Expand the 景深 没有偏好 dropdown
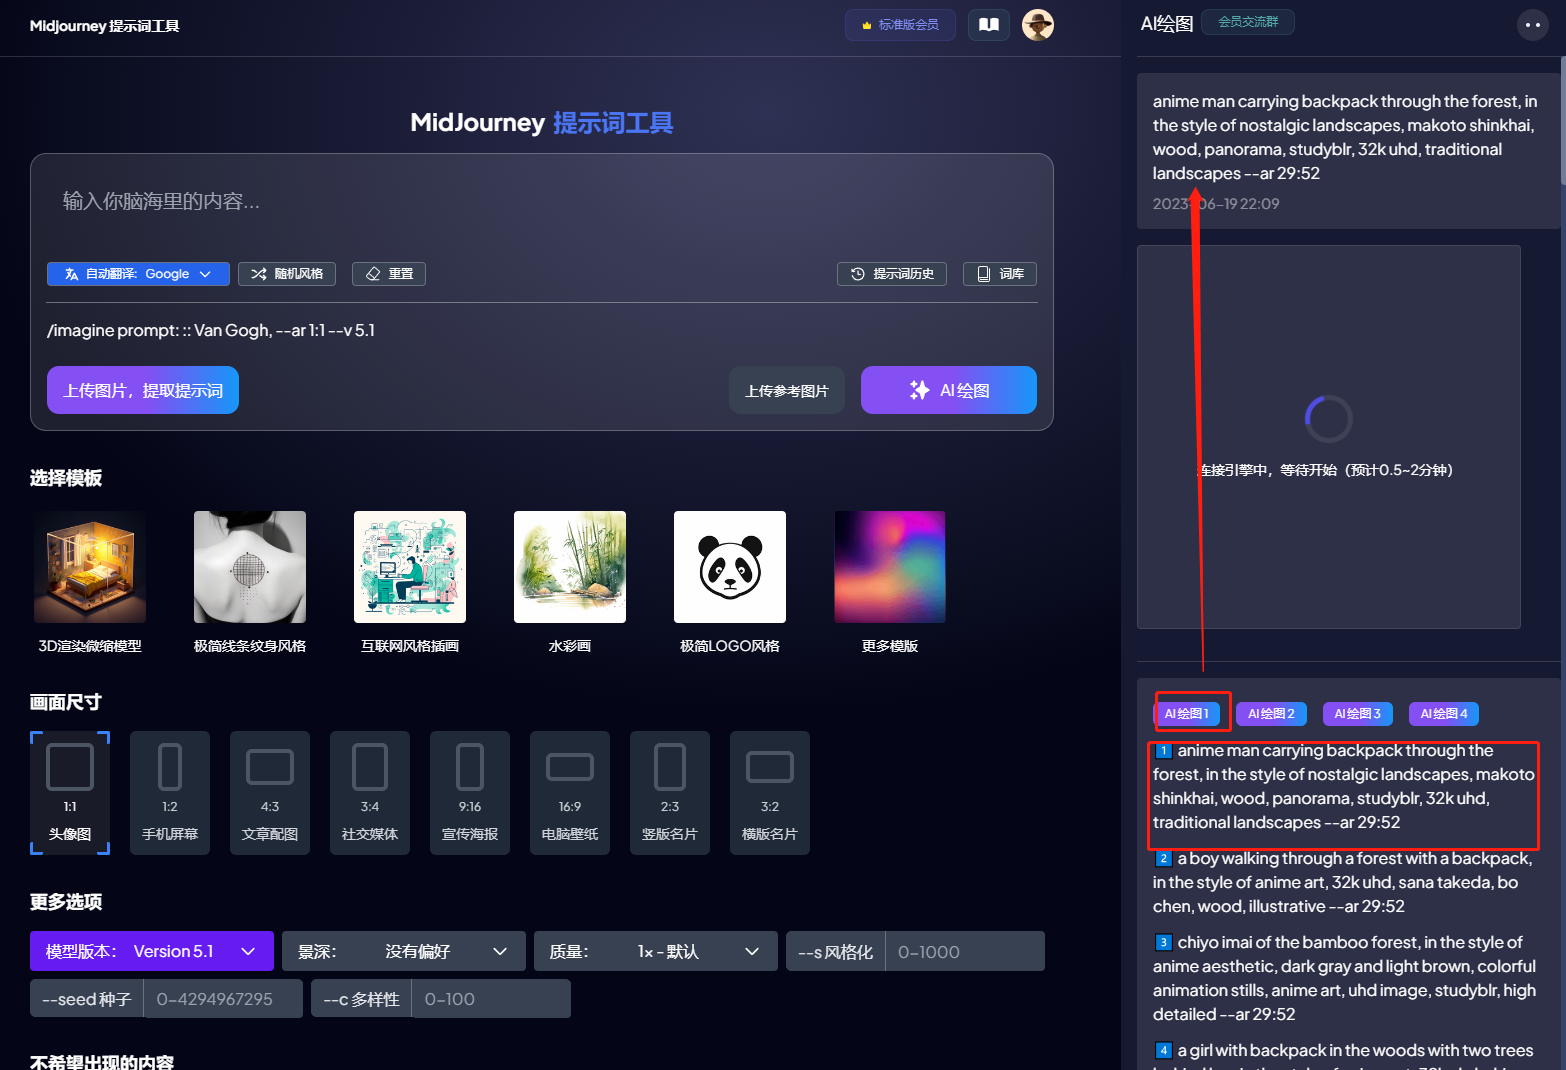The height and width of the screenshot is (1070, 1566). pyautogui.click(x=404, y=951)
